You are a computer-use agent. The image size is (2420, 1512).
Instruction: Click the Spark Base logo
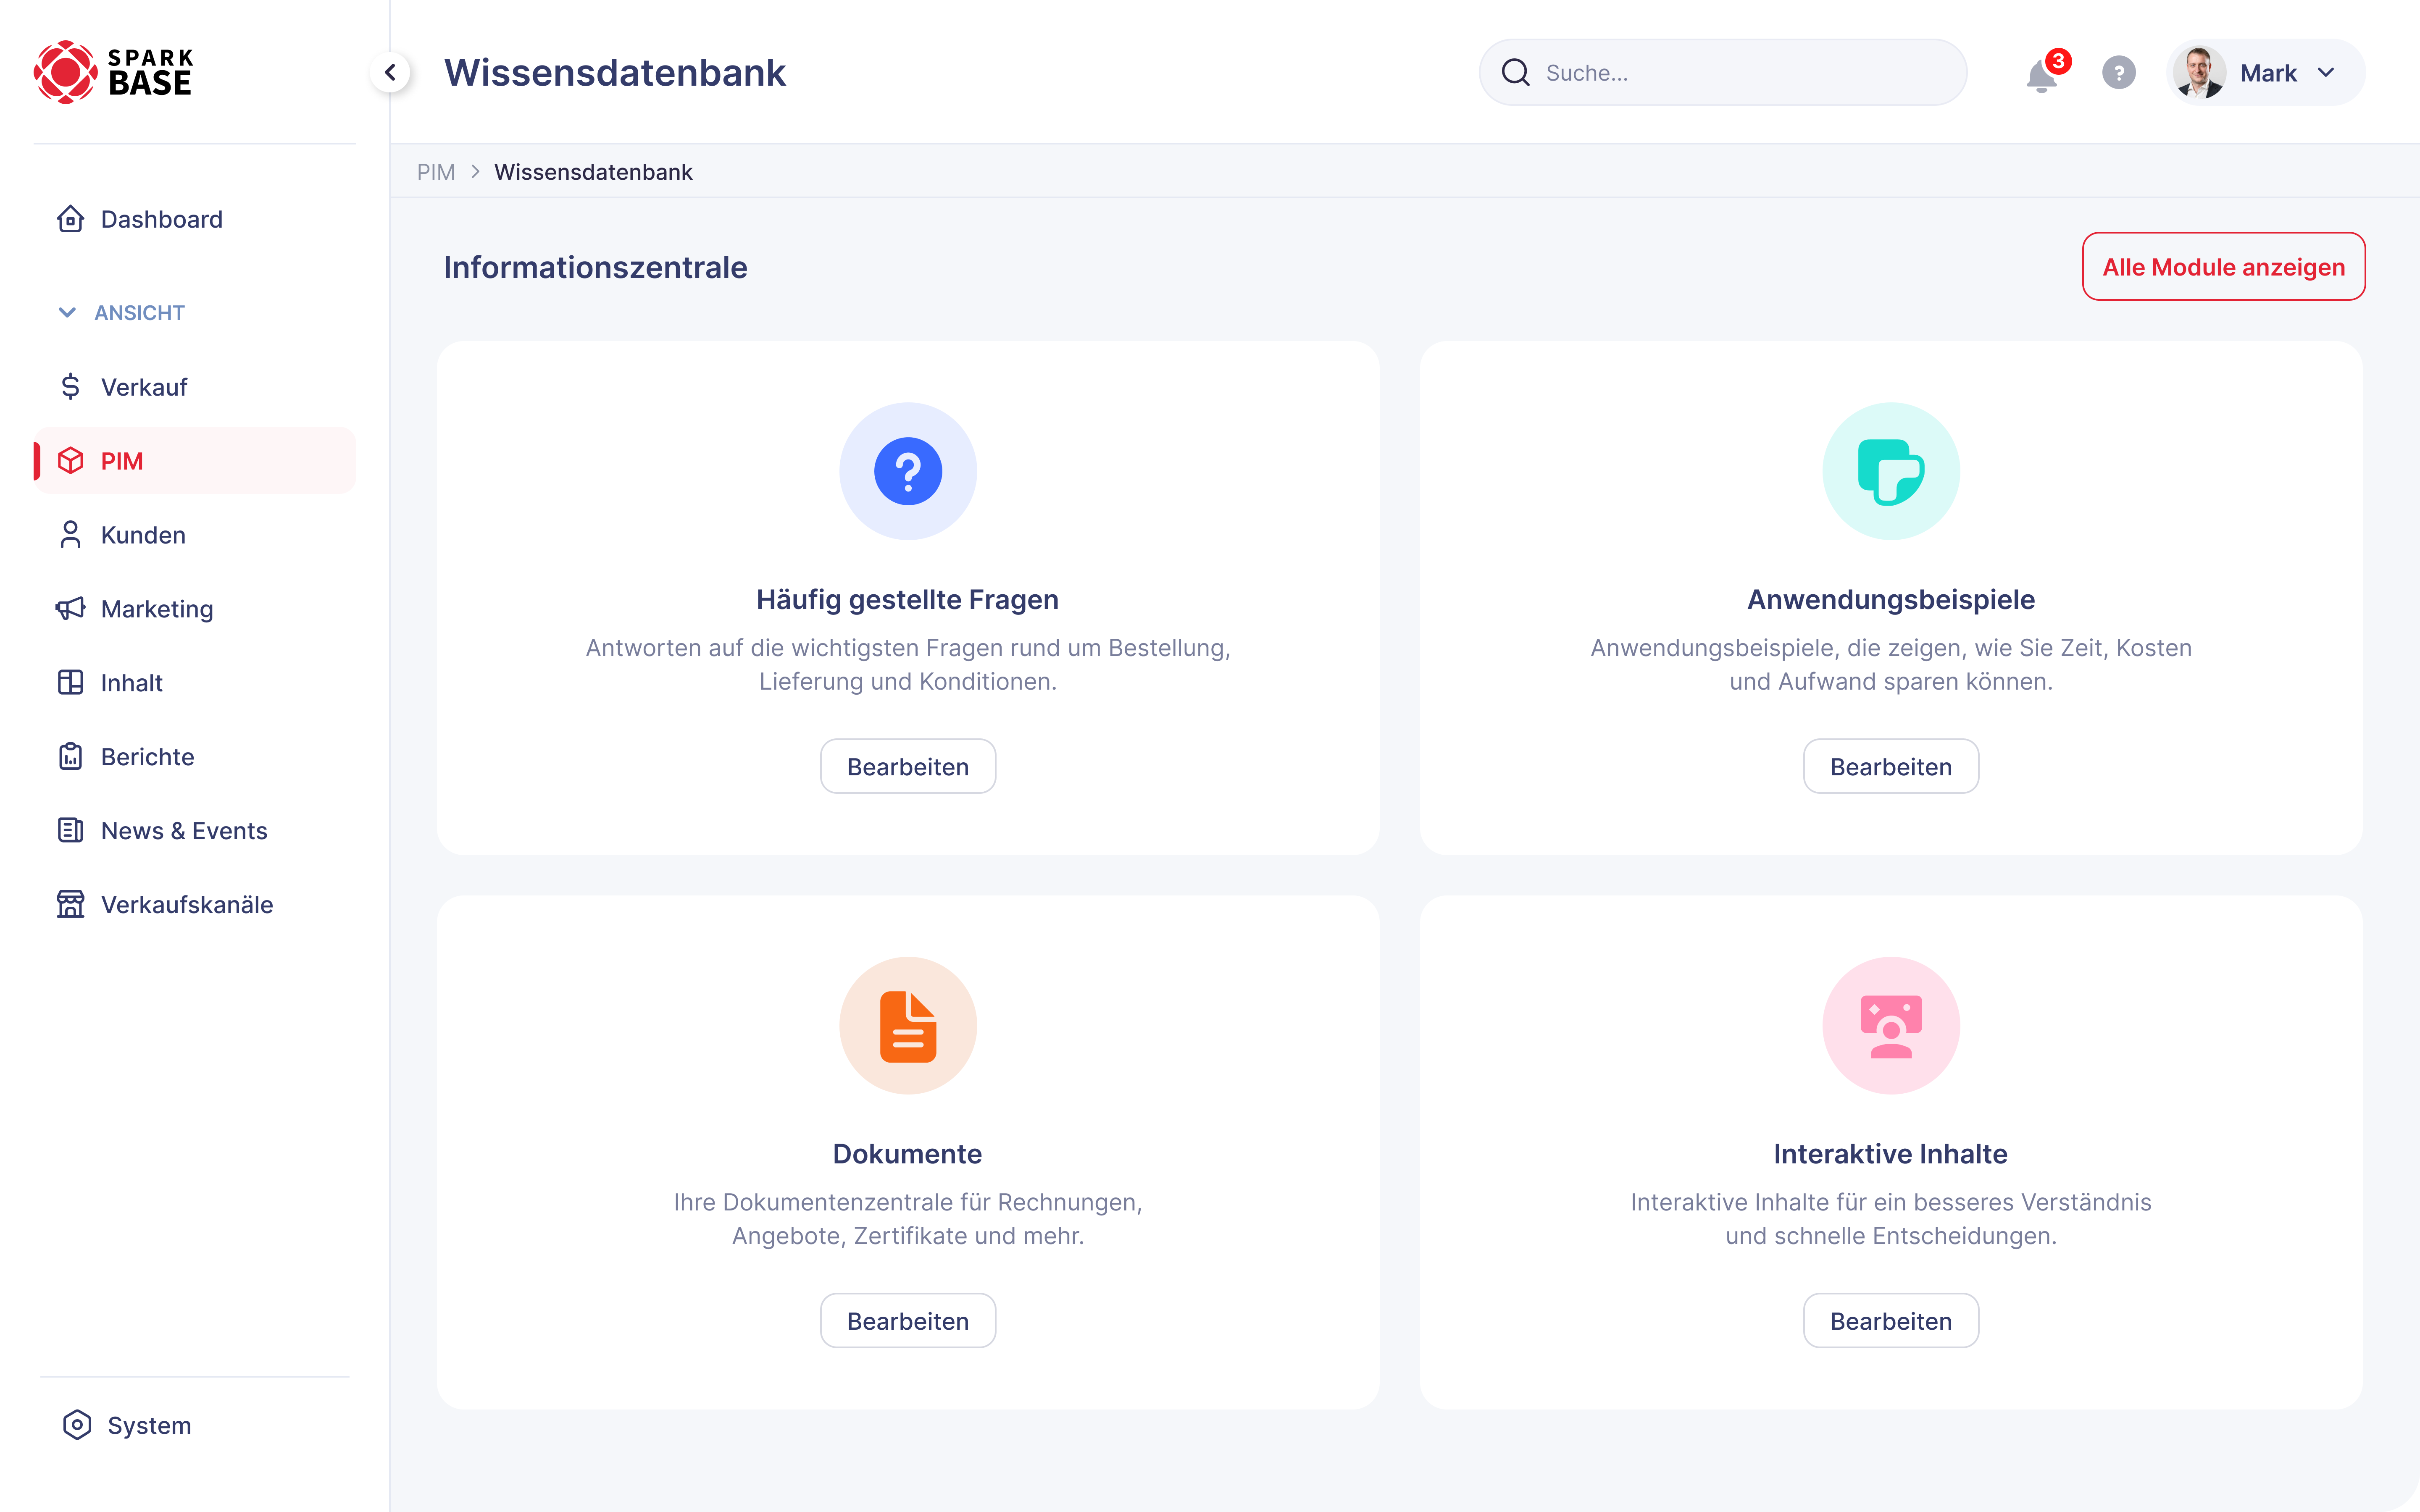click(x=113, y=72)
